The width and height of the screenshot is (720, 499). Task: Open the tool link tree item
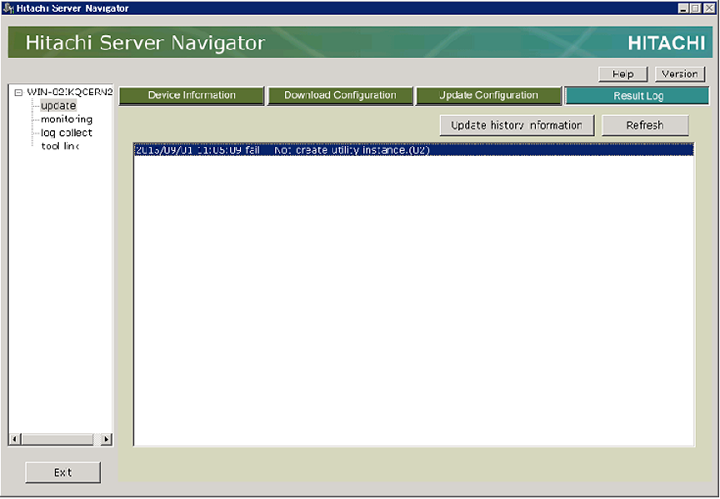(60, 146)
